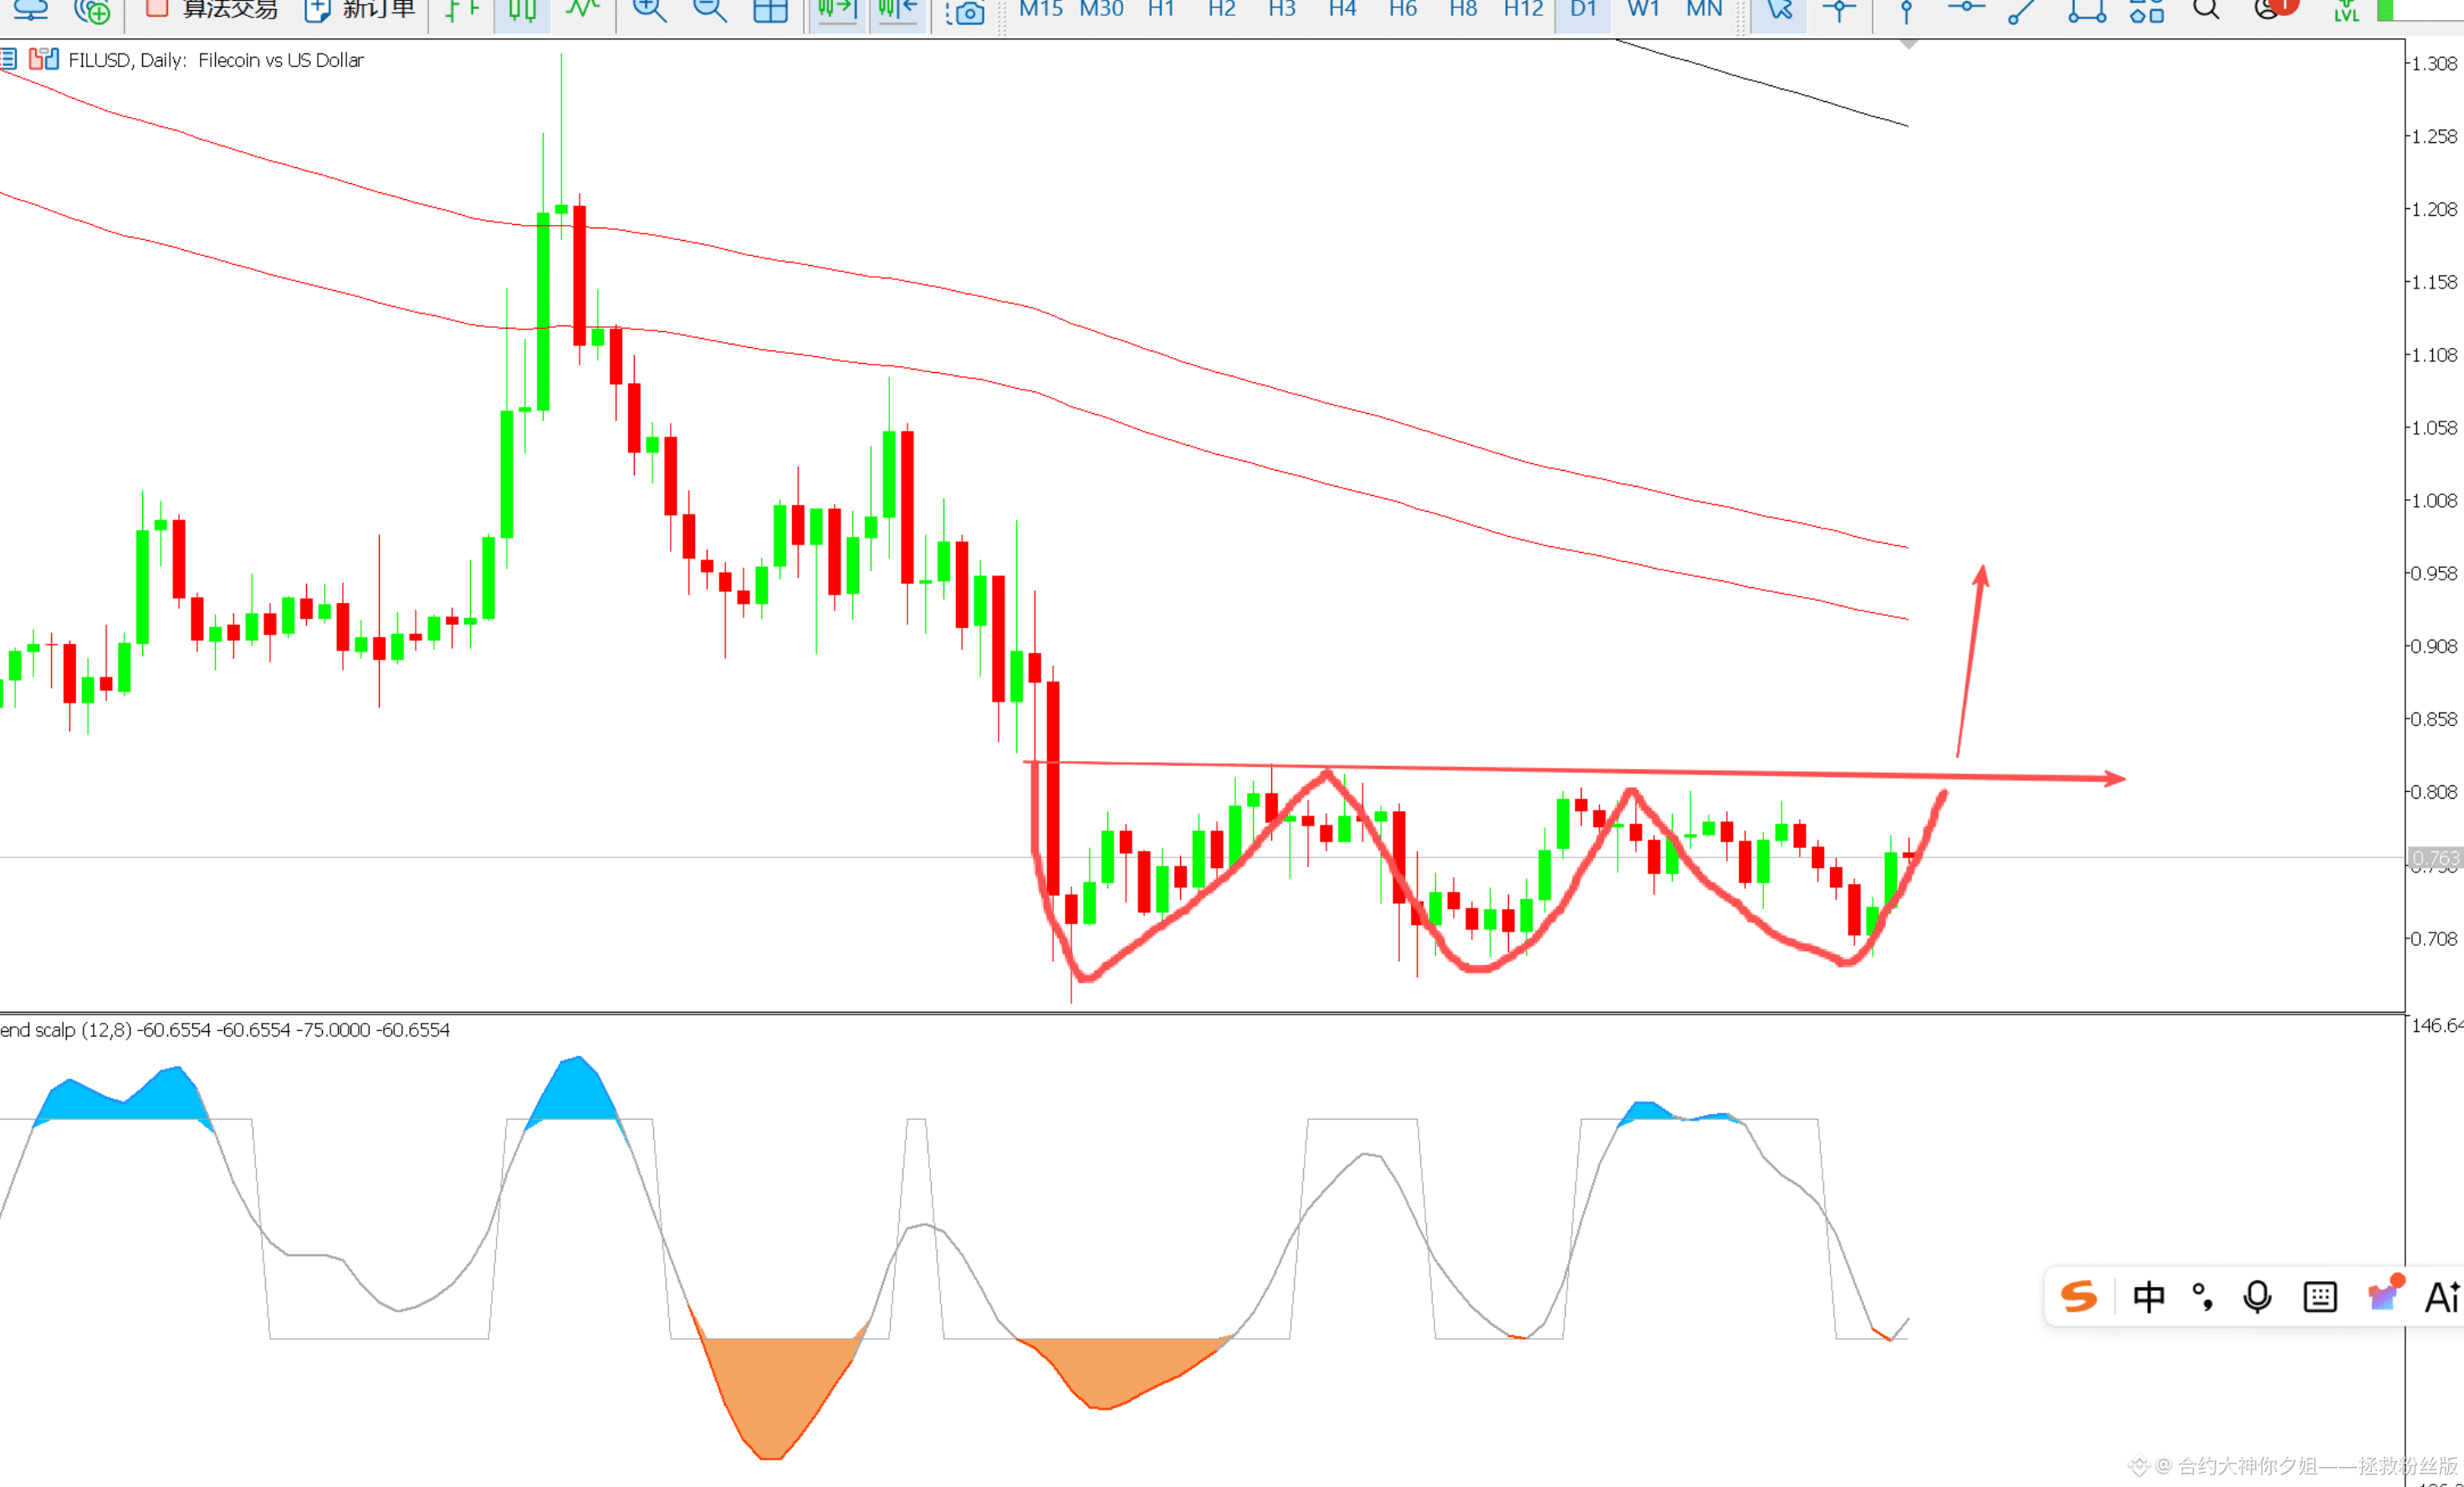Click the green LVL icon
Viewport: 2464px width, 1487px height.
coord(2347,10)
